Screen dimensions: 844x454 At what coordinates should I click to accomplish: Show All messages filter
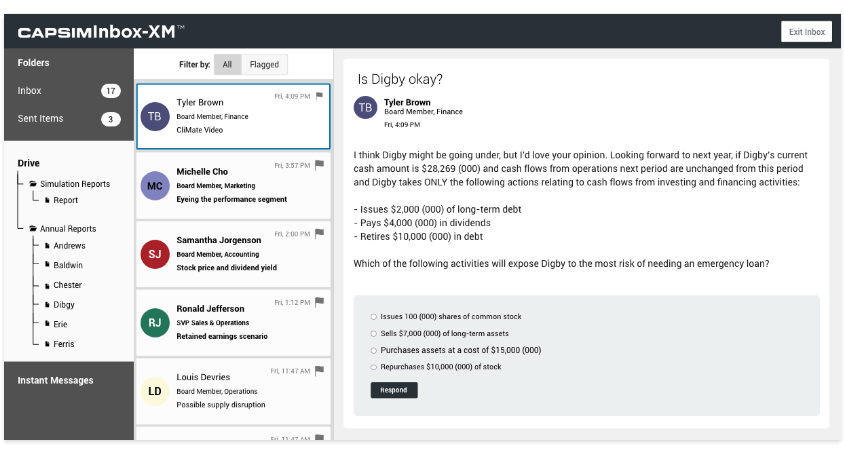(x=227, y=65)
